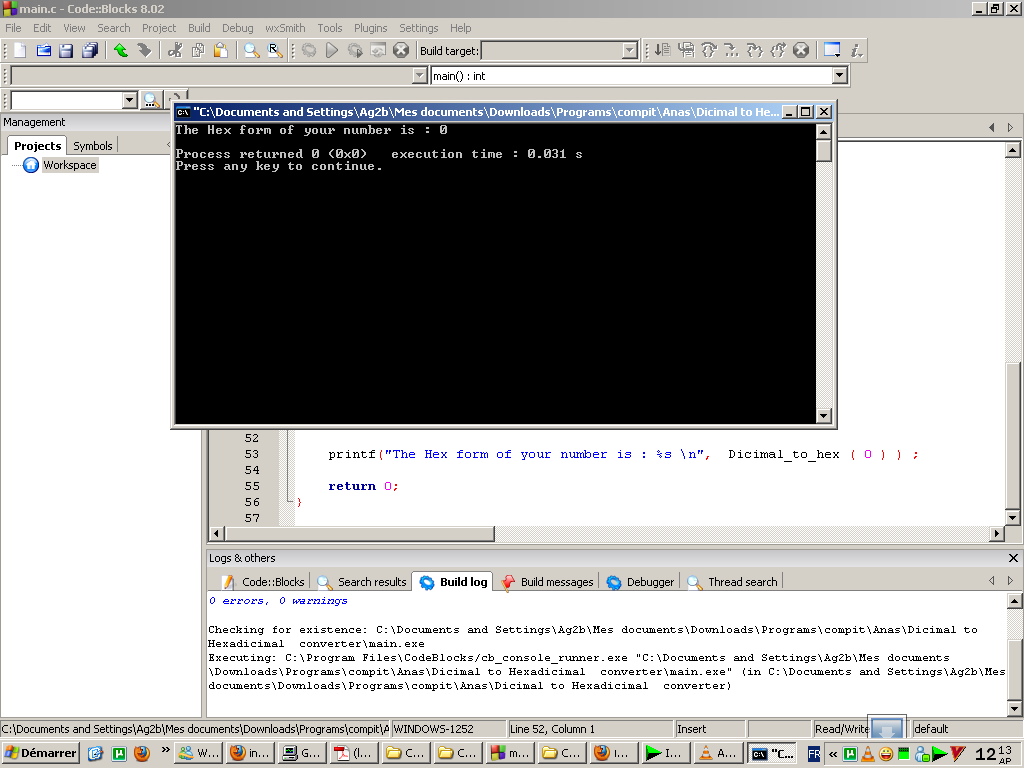Switch to the PDF taskbar button
The width and height of the screenshot is (1024, 768).
pos(353,753)
